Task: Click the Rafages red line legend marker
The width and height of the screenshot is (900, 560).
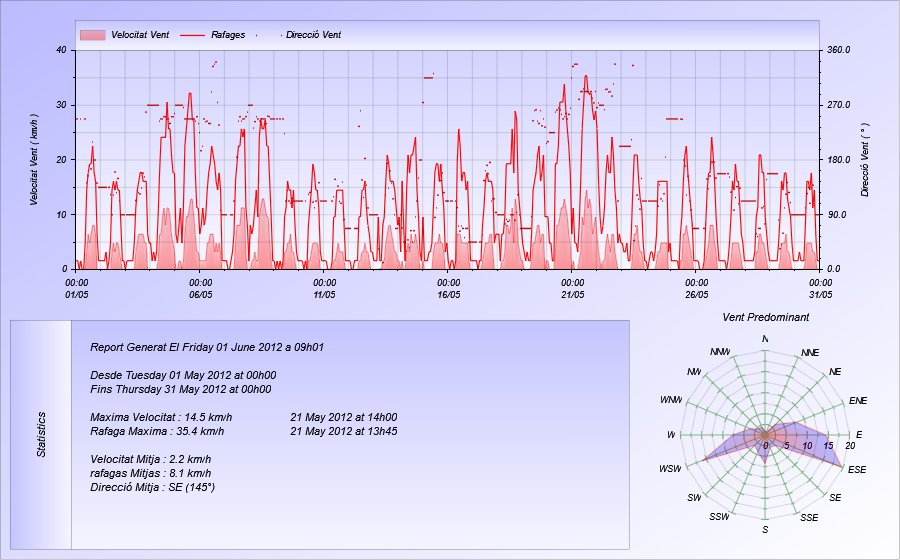Action: tap(192, 35)
